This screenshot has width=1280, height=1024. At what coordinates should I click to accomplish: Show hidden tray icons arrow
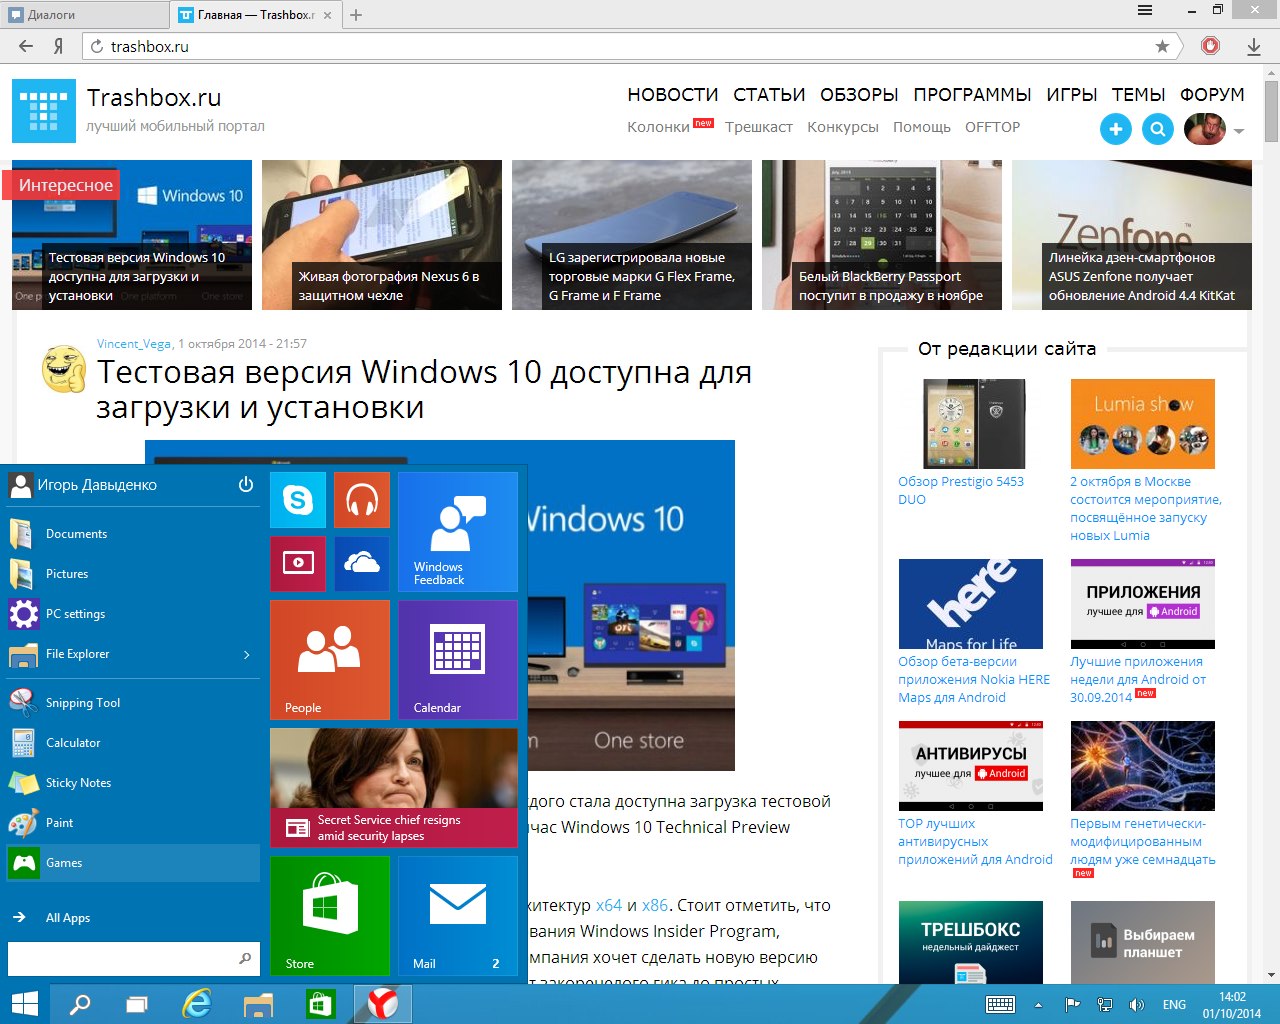[x=1038, y=1005]
